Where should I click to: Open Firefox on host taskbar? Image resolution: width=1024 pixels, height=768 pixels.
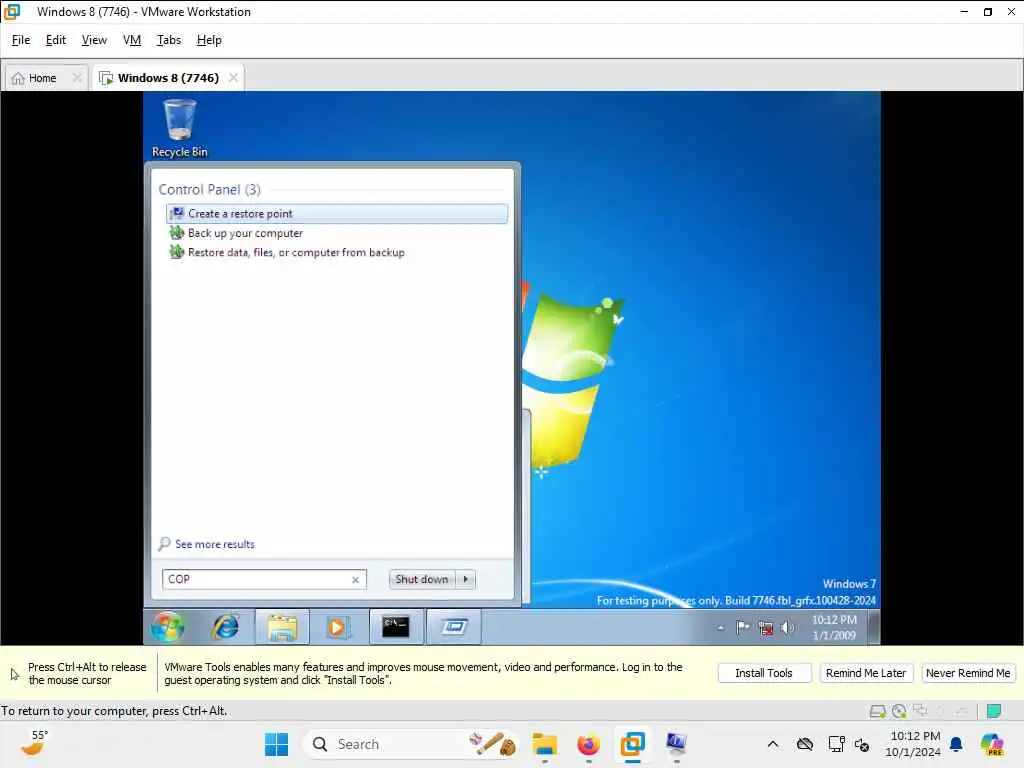click(x=588, y=744)
